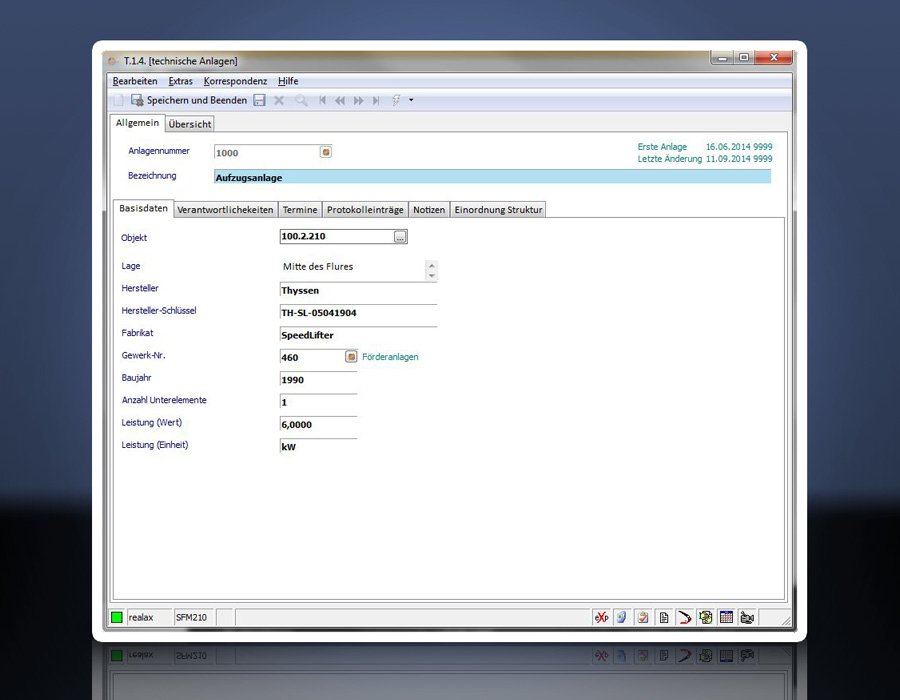
Task: Minimize the T.1.4. technische Anlagen window
Action: pos(722,57)
